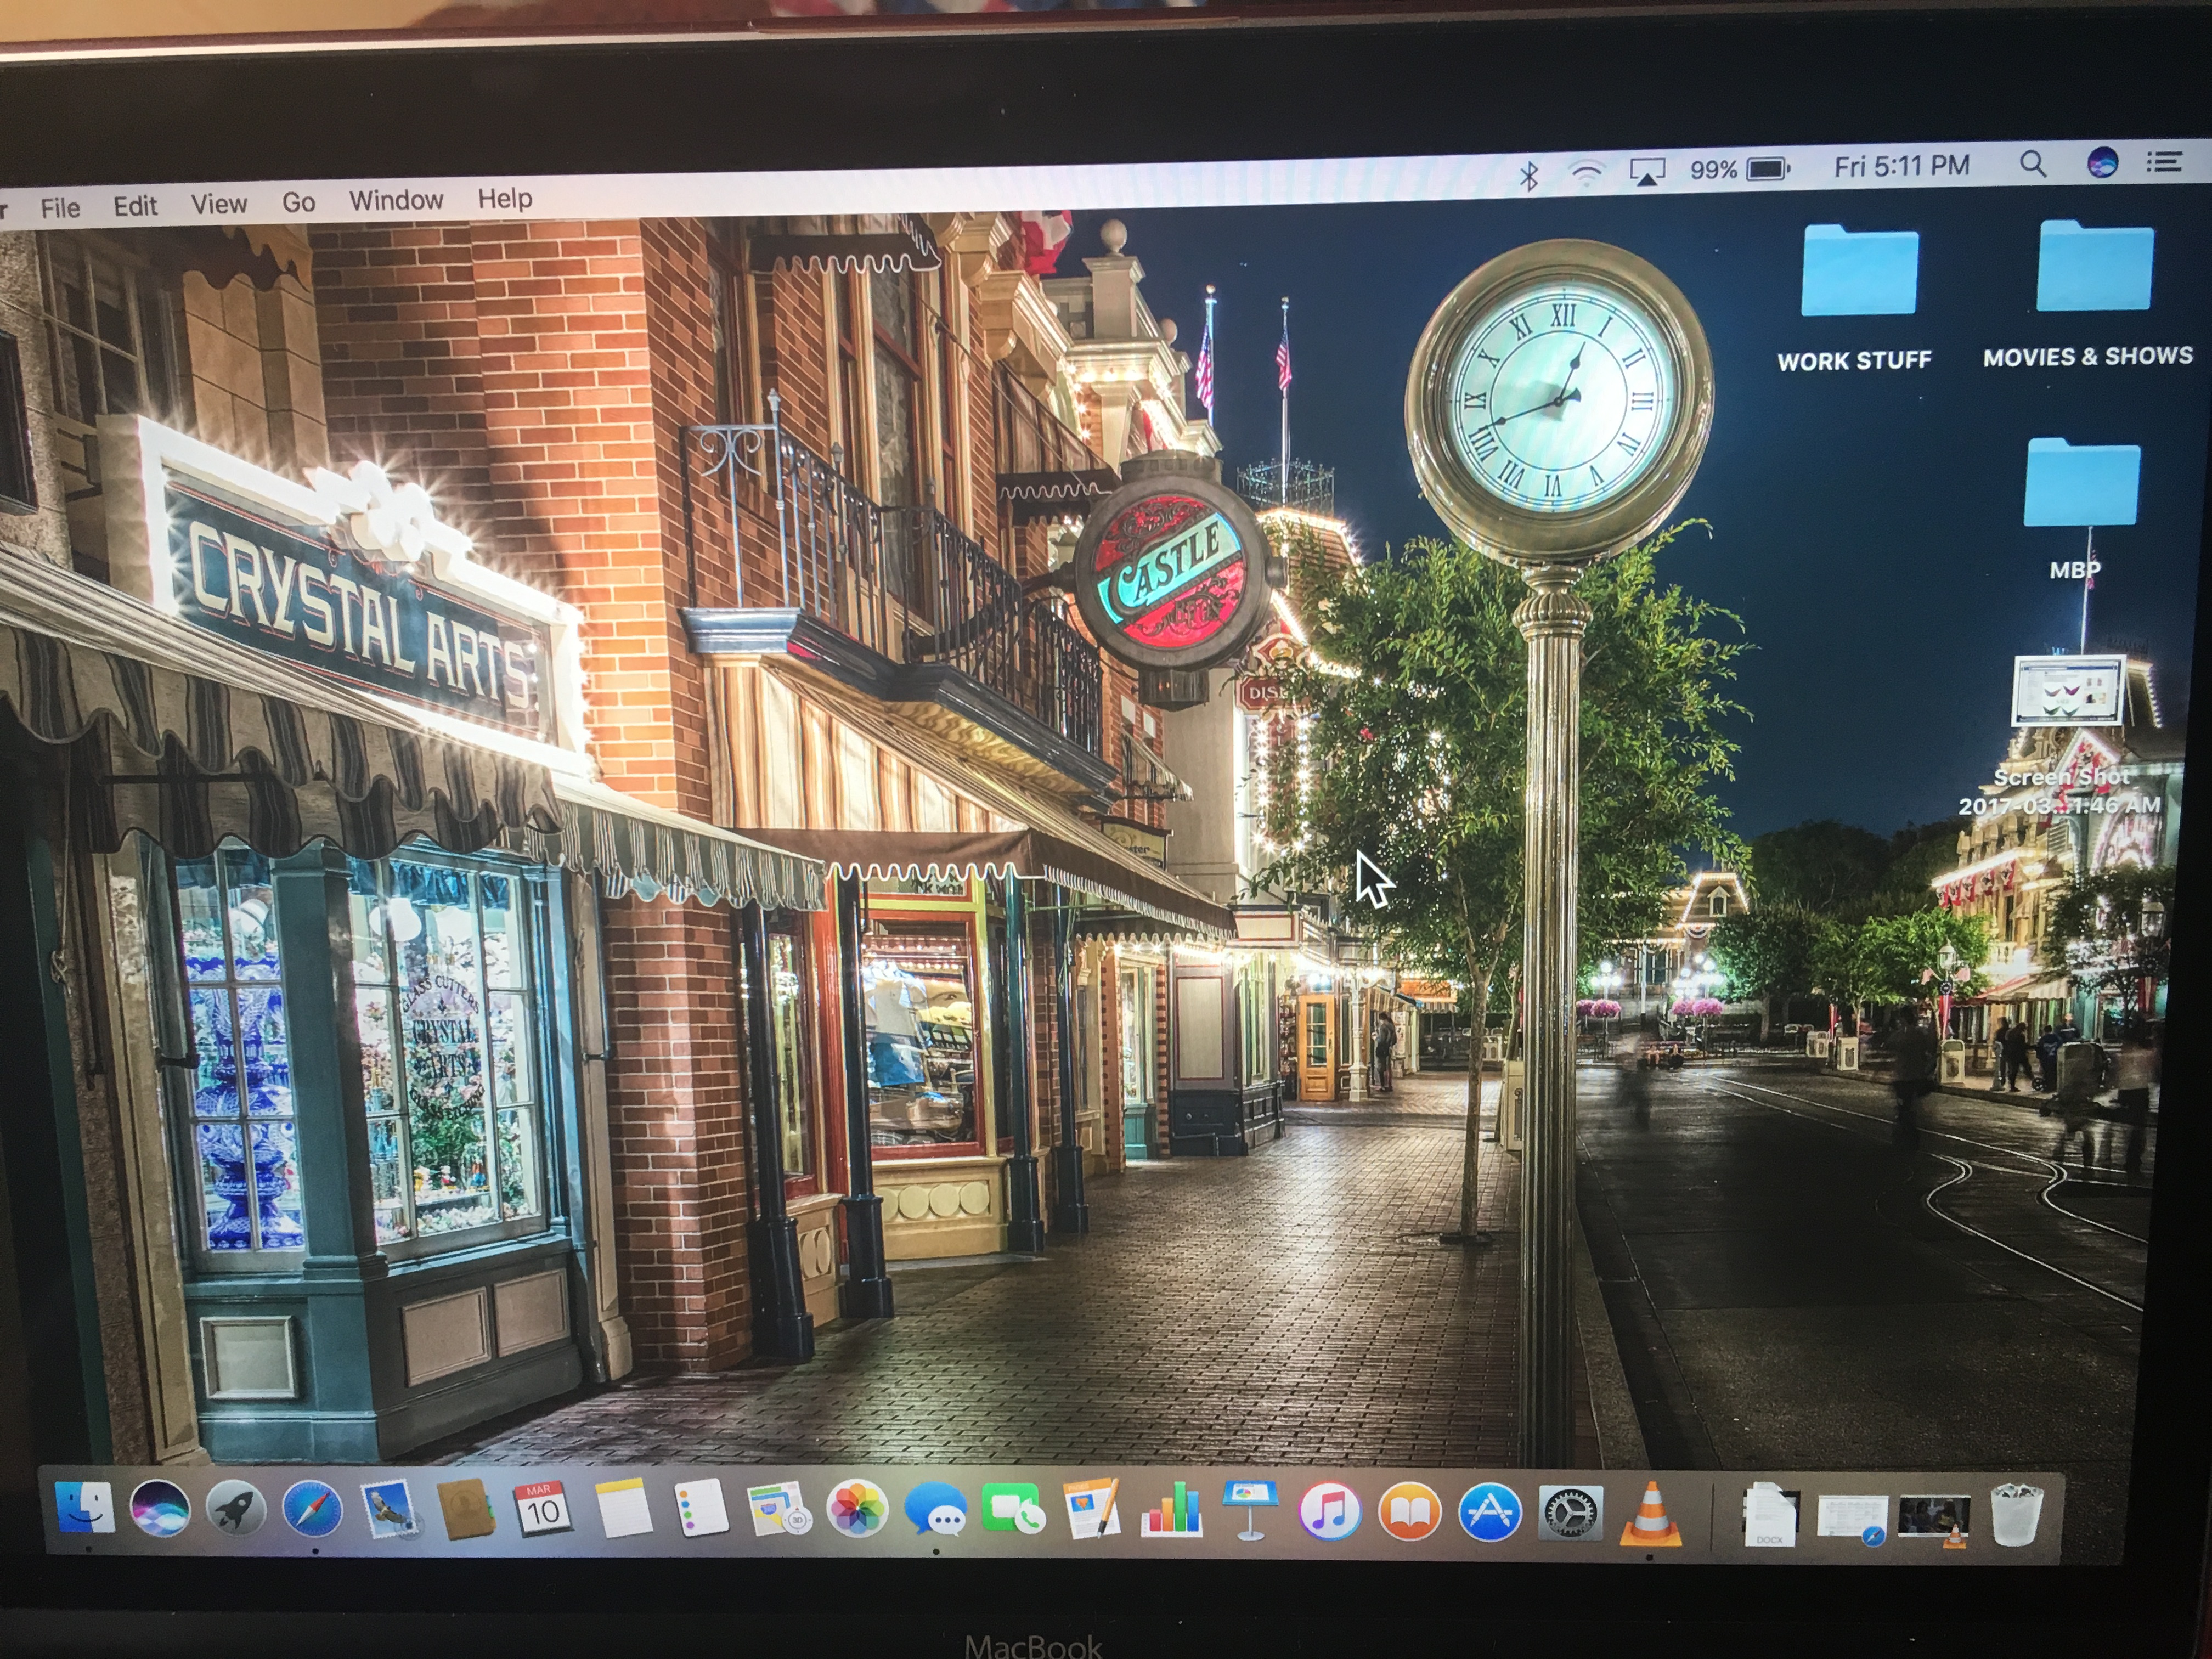The image size is (2212, 1659).
Task: Open the FaceTime app in Dock
Action: tap(1013, 1509)
